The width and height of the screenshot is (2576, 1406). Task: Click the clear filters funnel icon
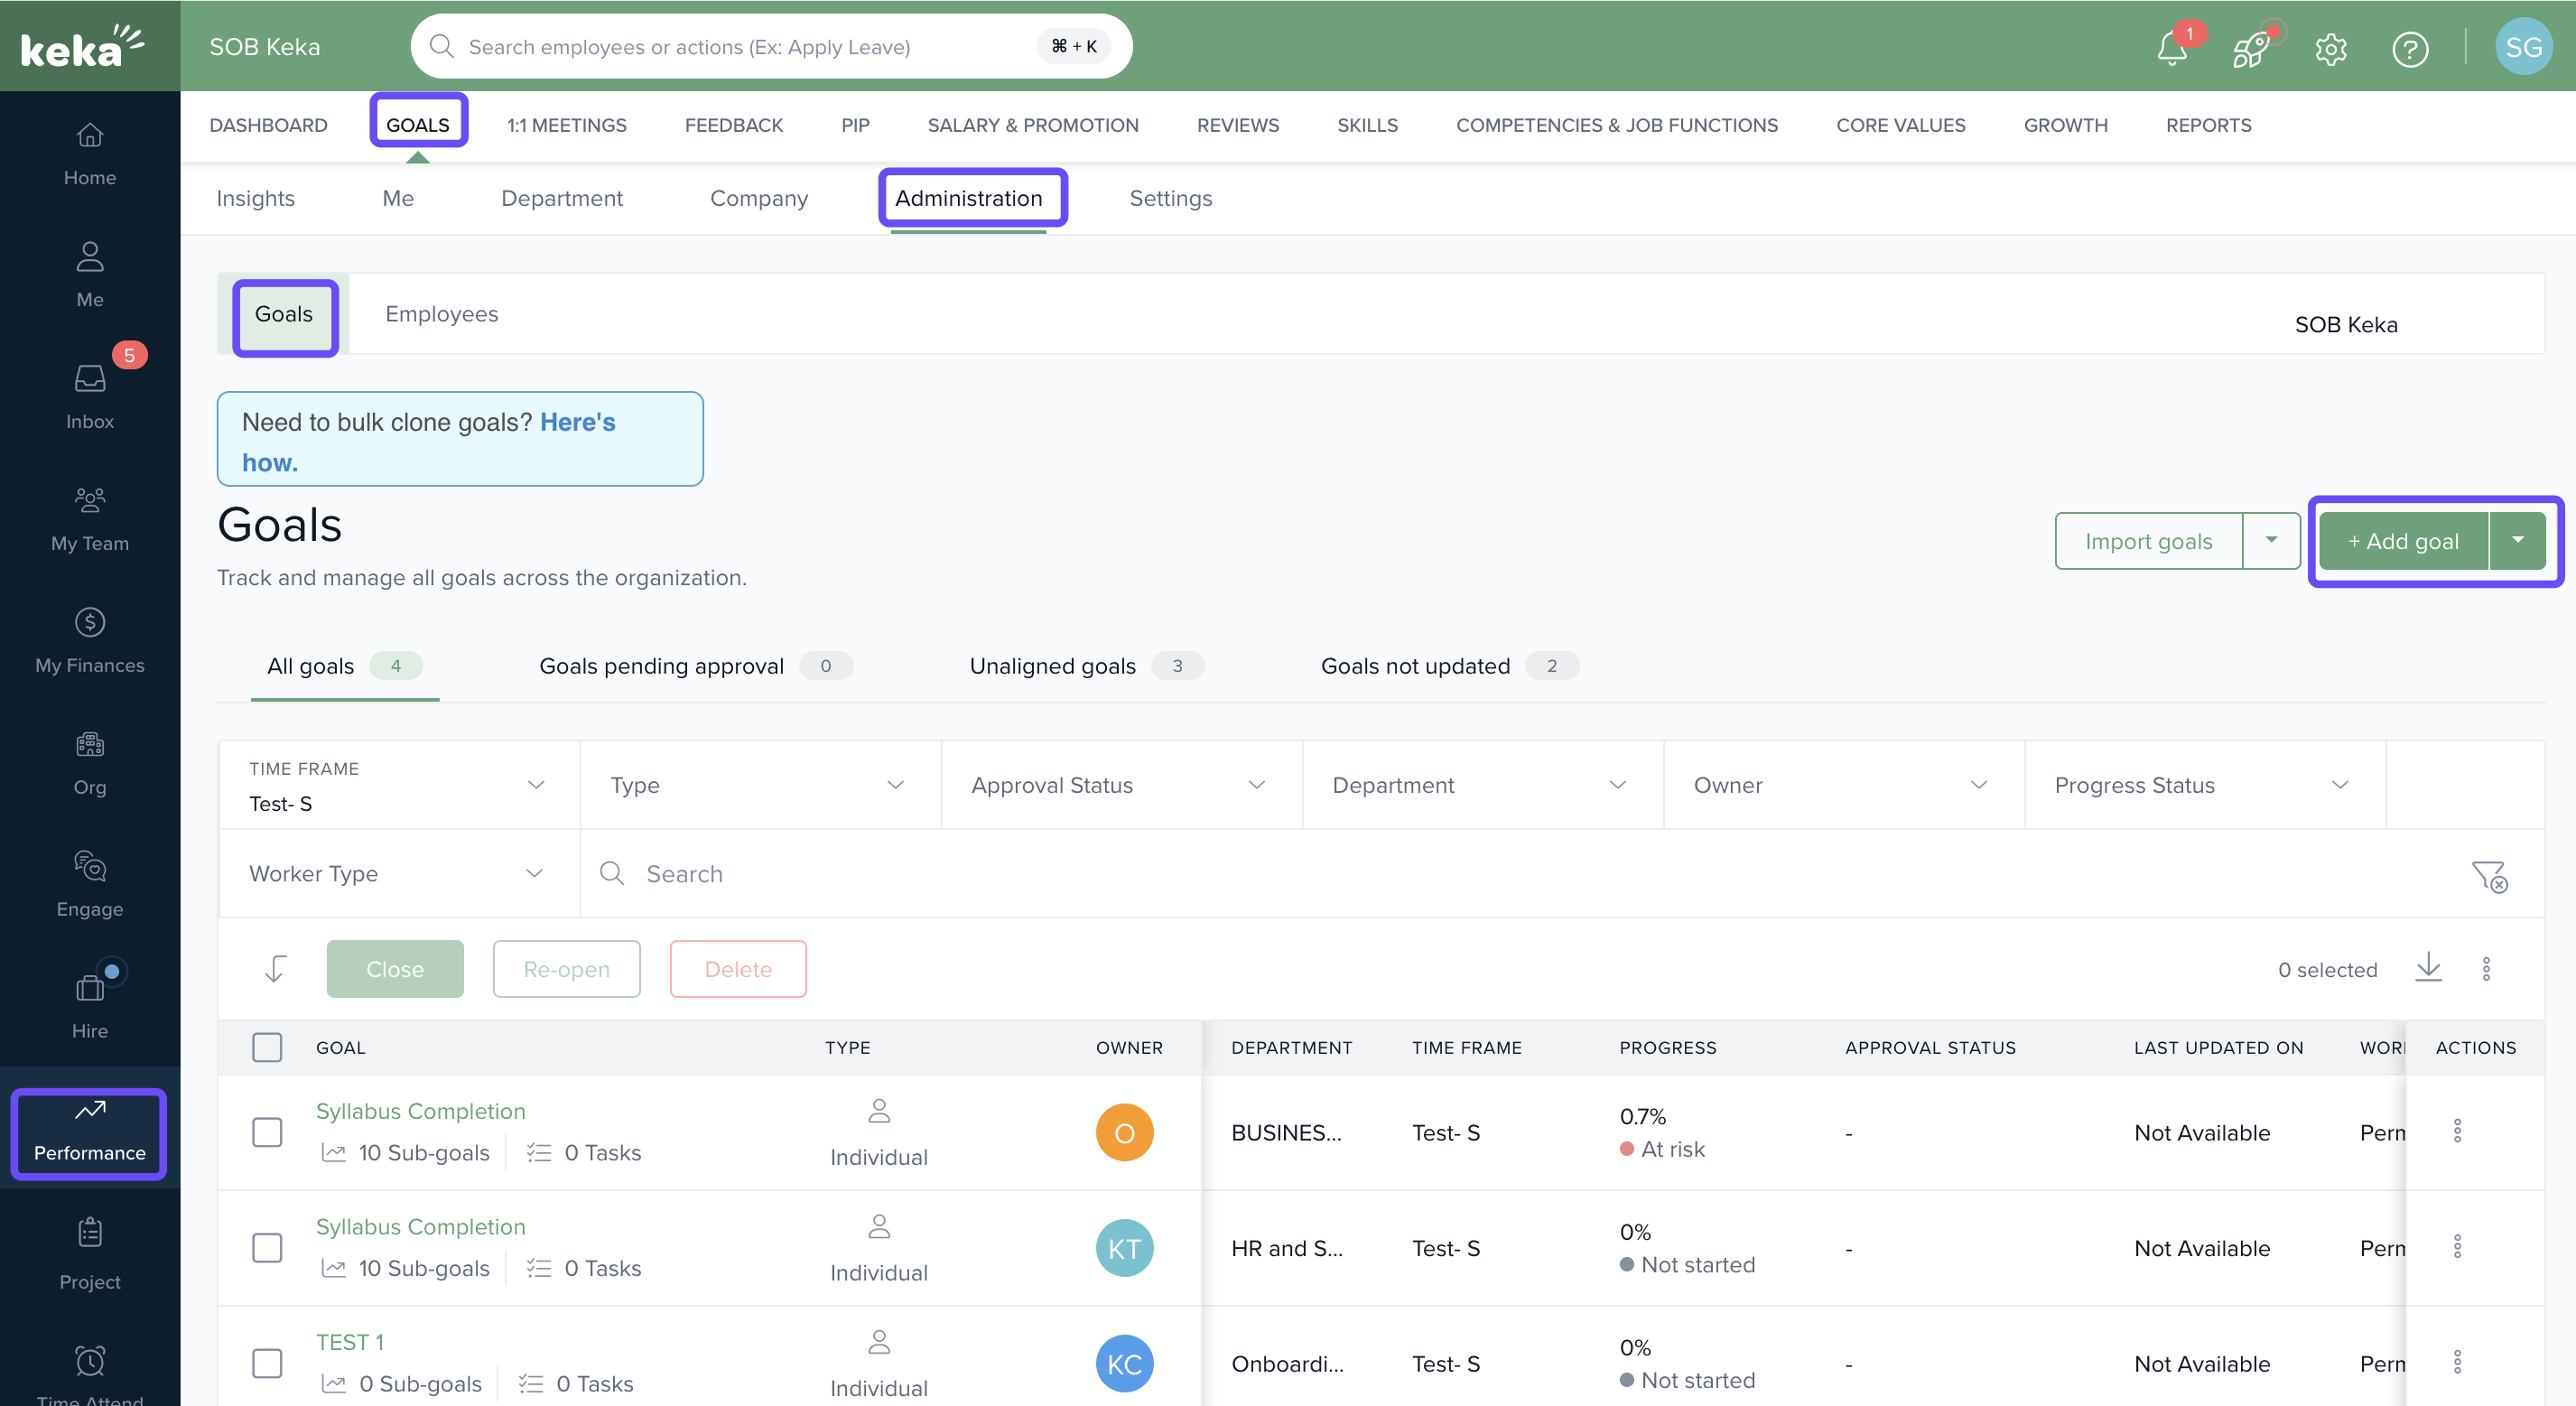(2488, 876)
